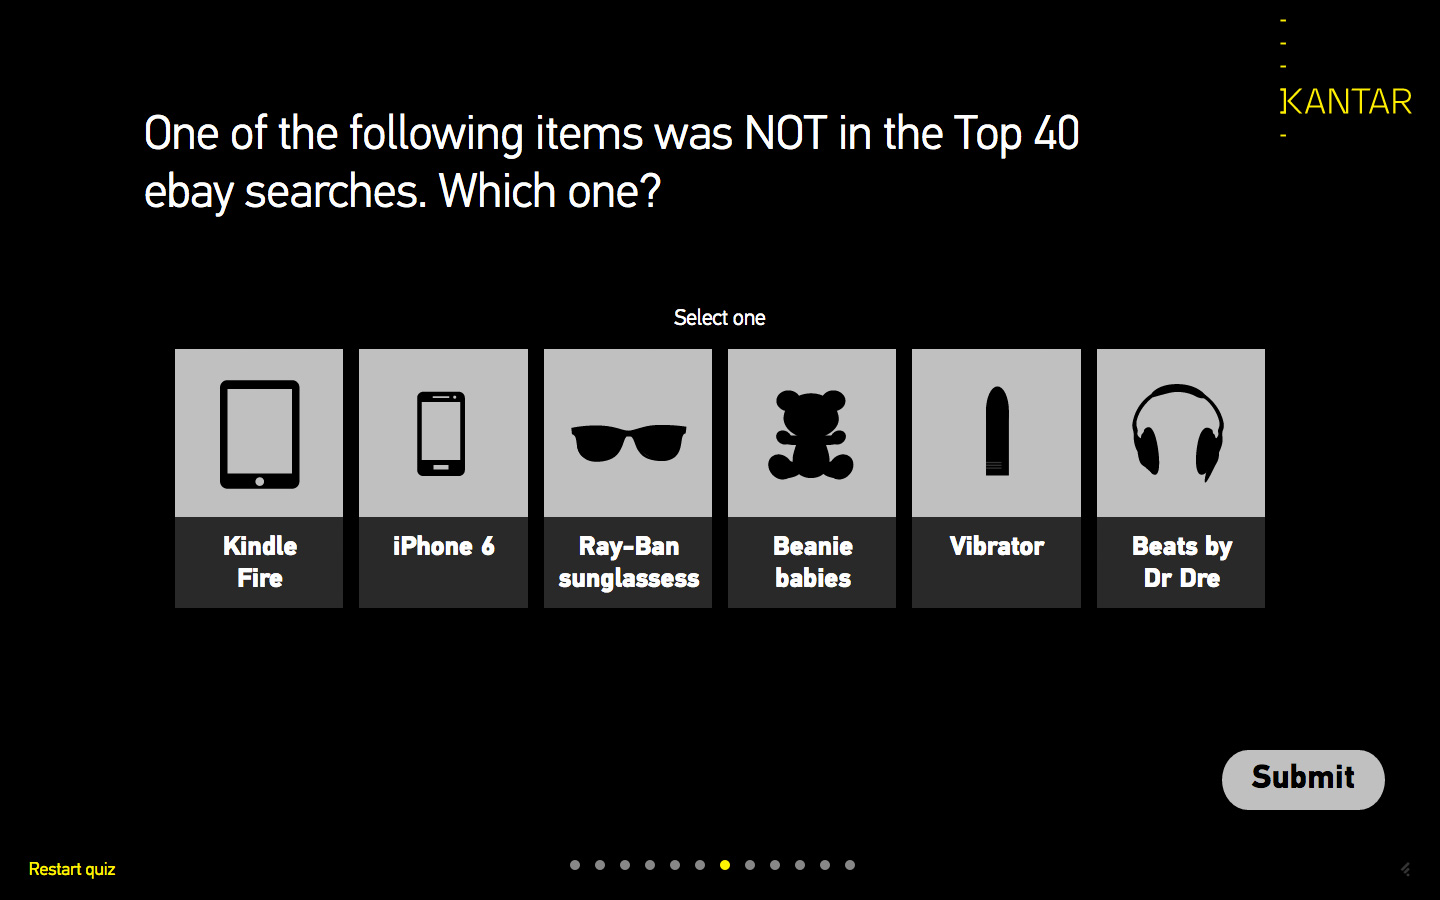The image size is (1440, 900).
Task: Click the resize handle icon in corner
Action: click(x=1406, y=869)
